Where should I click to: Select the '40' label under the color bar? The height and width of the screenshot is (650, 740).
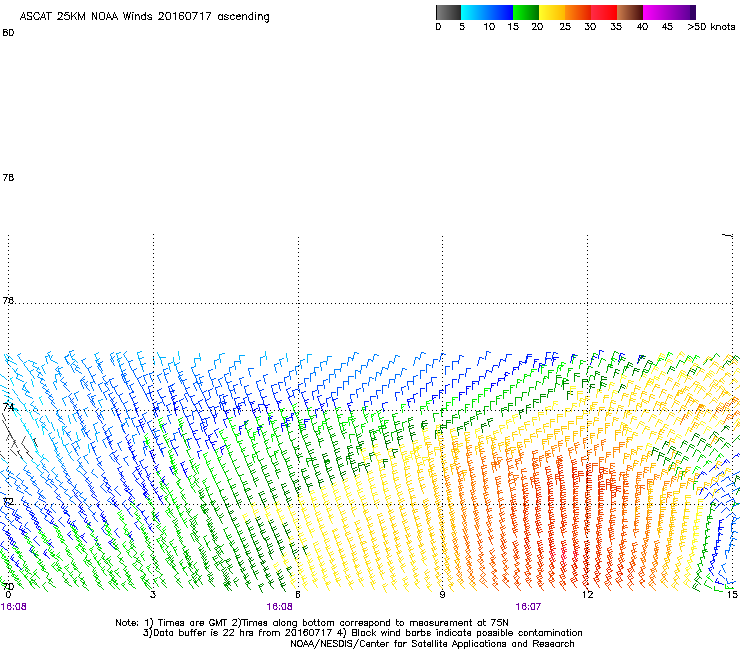(642, 27)
